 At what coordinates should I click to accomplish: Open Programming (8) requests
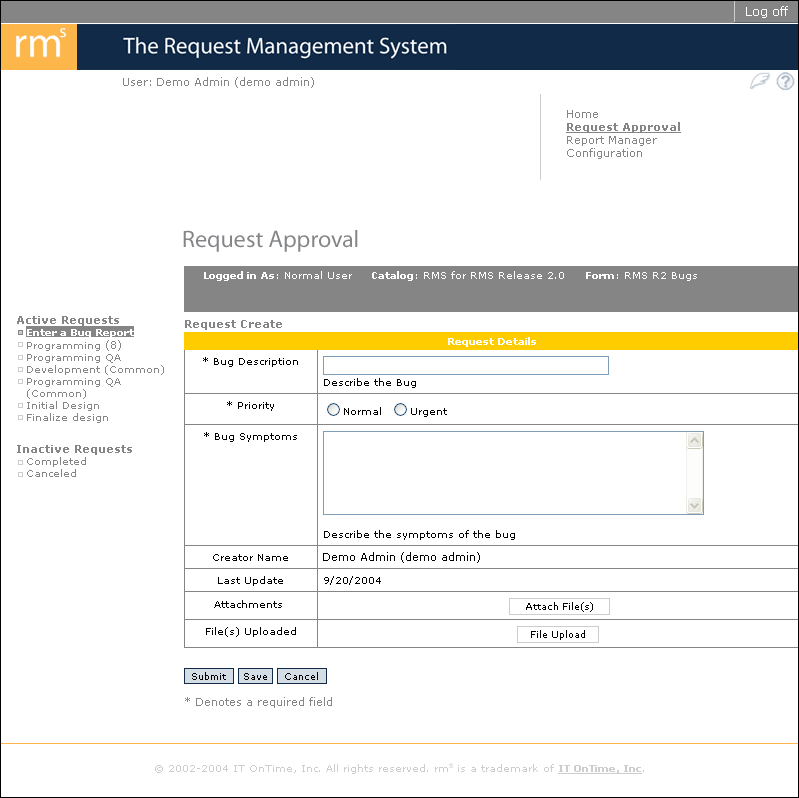74,345
